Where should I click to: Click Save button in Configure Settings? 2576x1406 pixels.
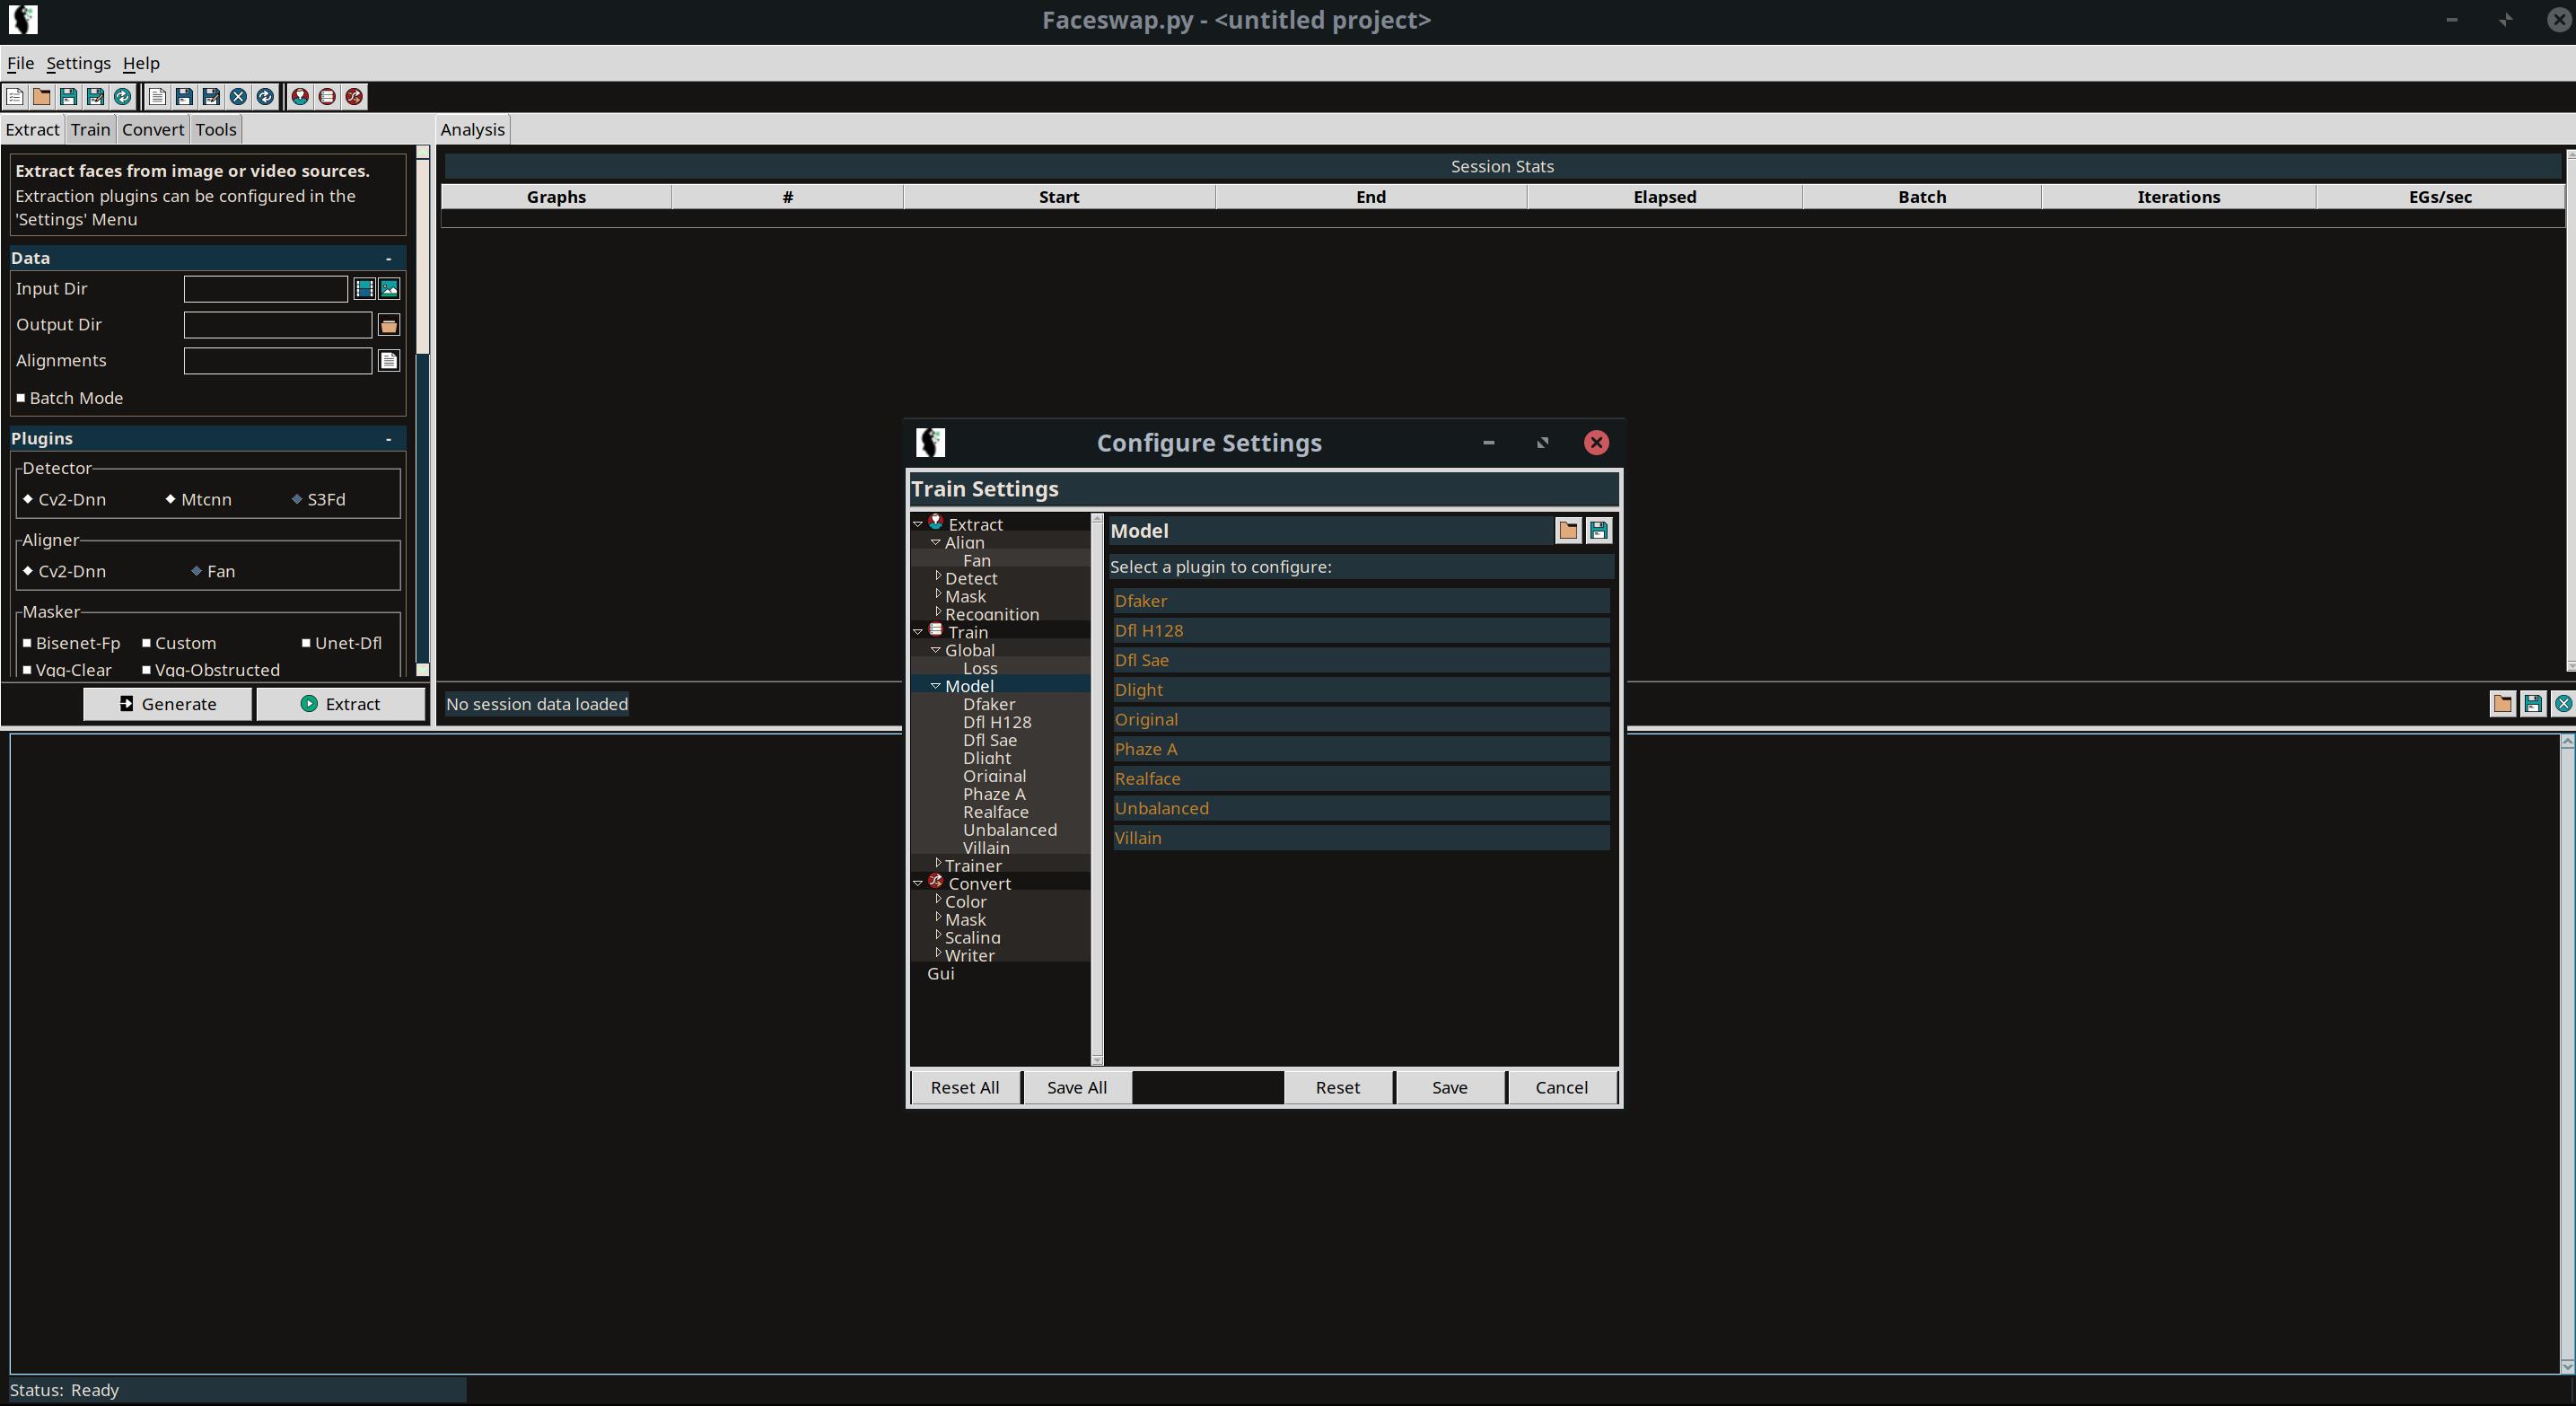point(1450,1087)
